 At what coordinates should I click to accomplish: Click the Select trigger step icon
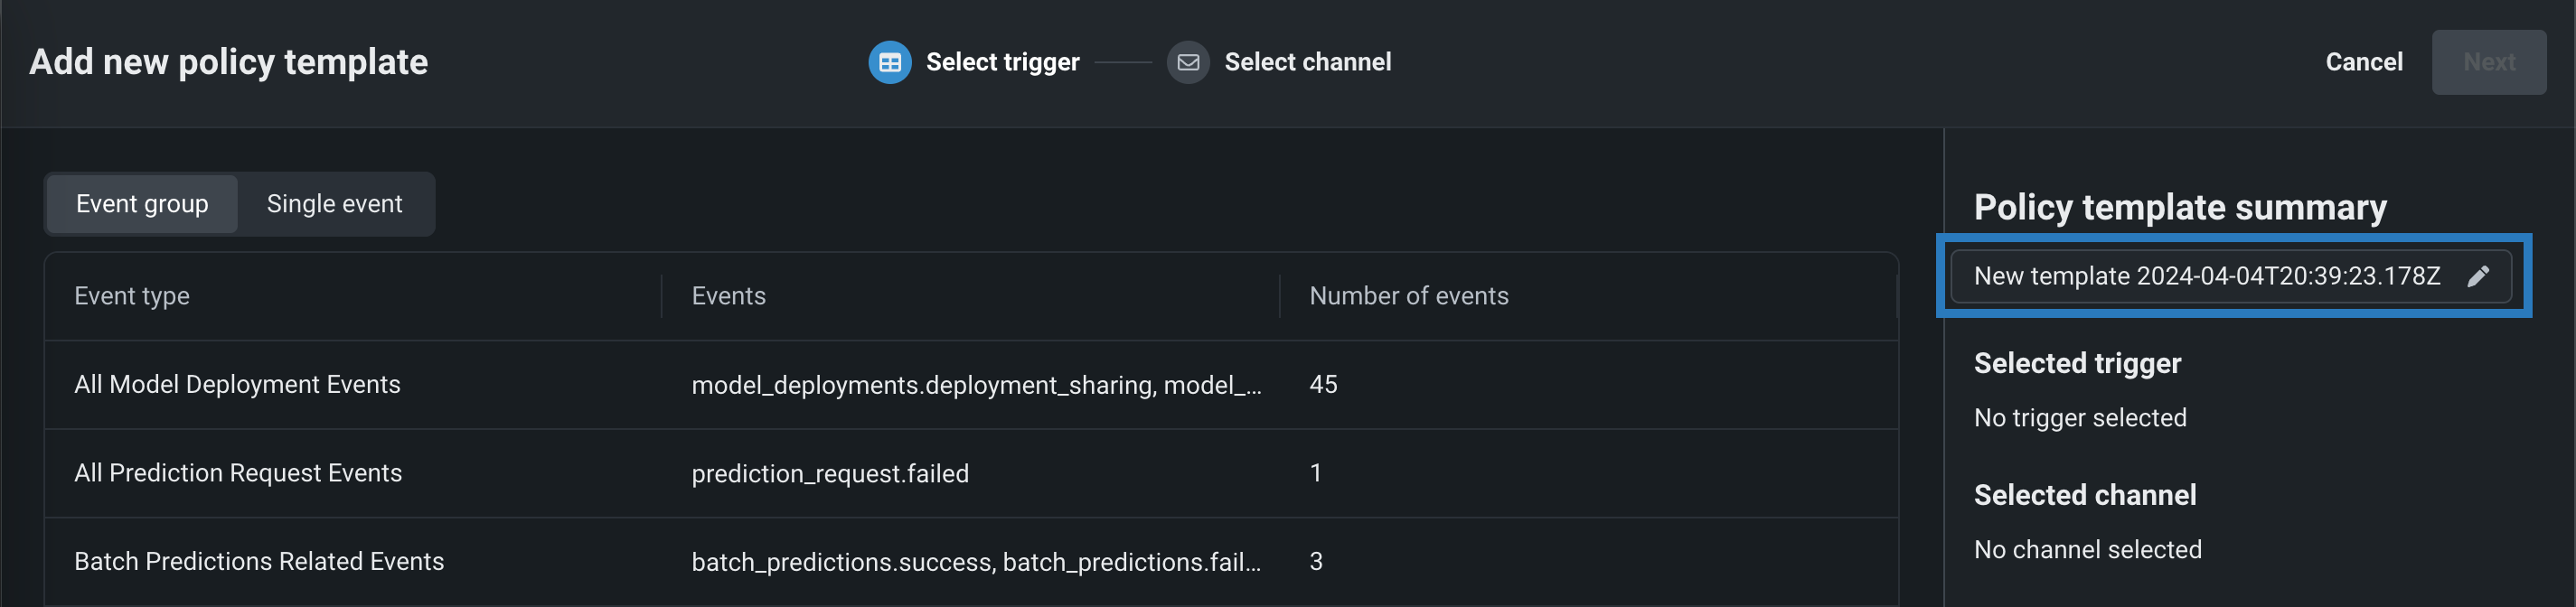[x=889, y=62]
